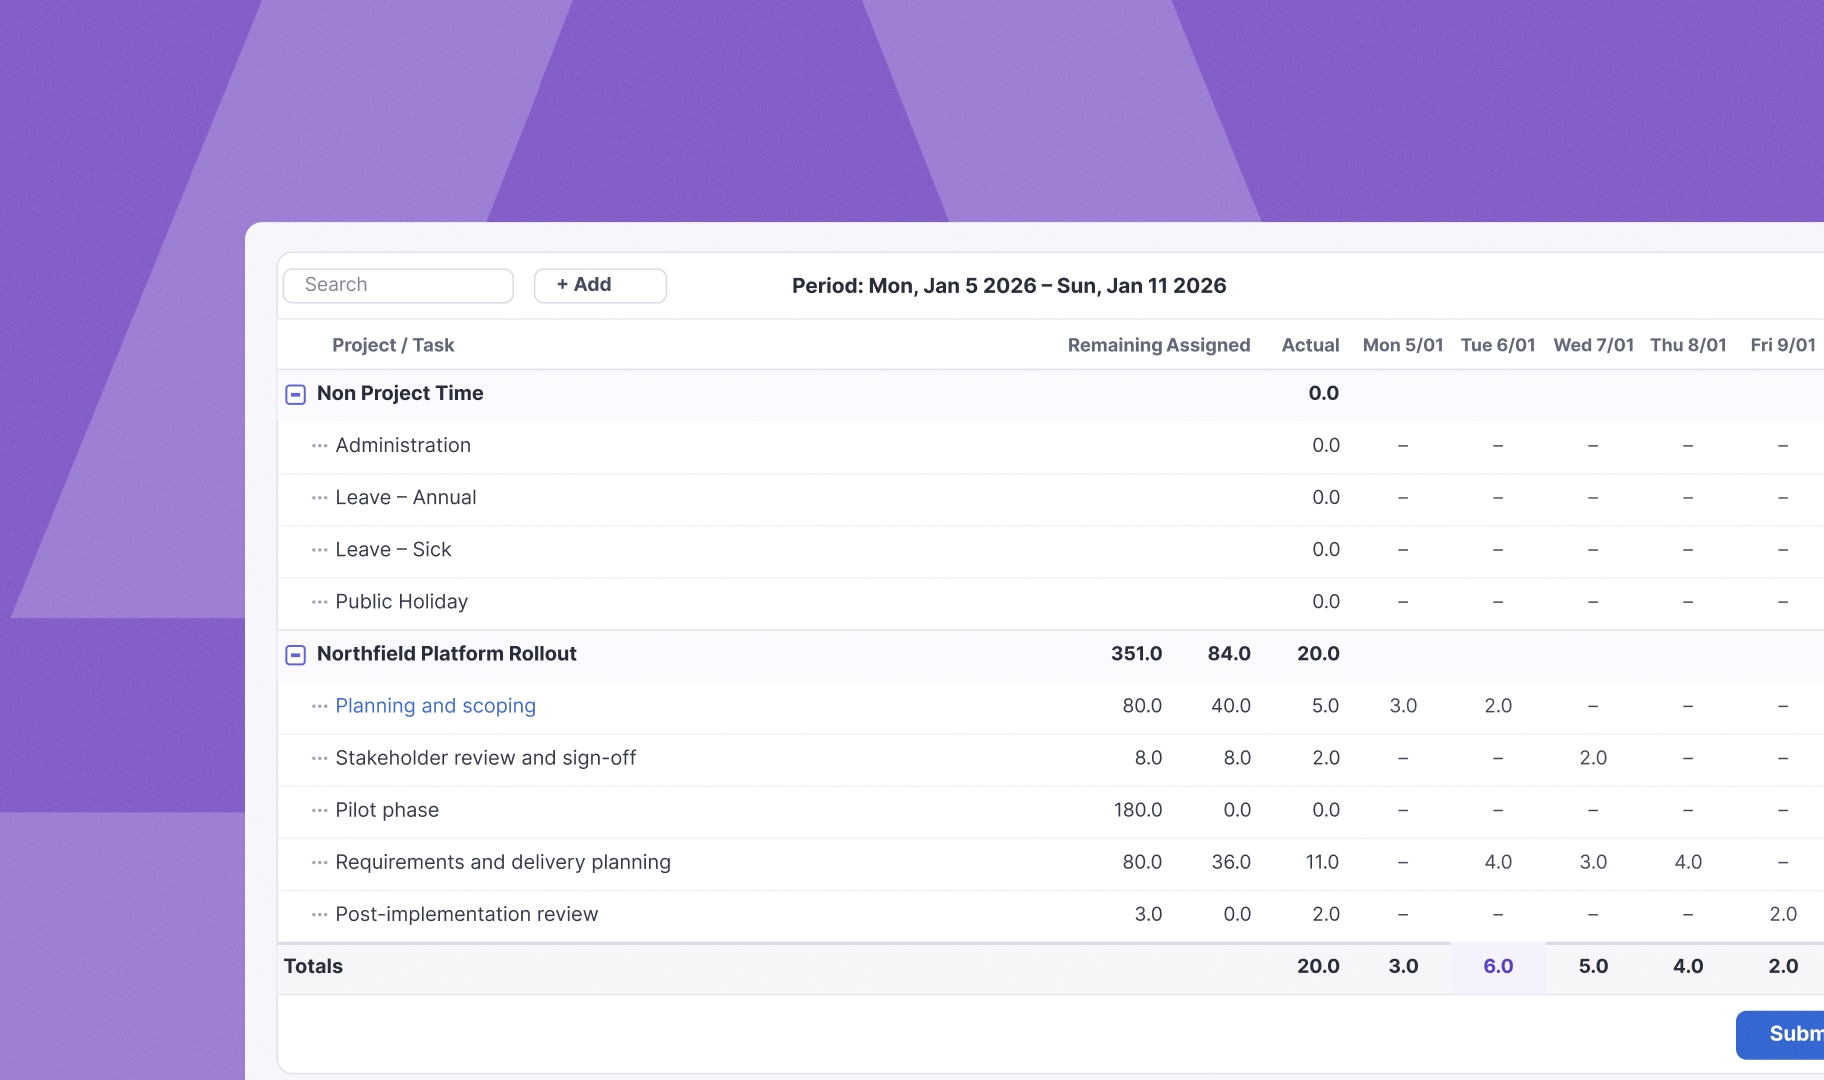Select the Leave – Sick task name
This screenshot has height=1080, width=1824.
(393, 550)
